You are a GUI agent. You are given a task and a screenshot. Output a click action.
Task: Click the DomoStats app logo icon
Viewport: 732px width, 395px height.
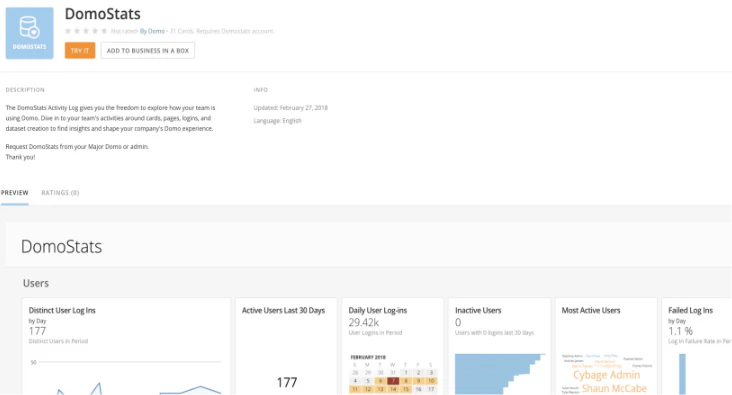pos(29,33)
